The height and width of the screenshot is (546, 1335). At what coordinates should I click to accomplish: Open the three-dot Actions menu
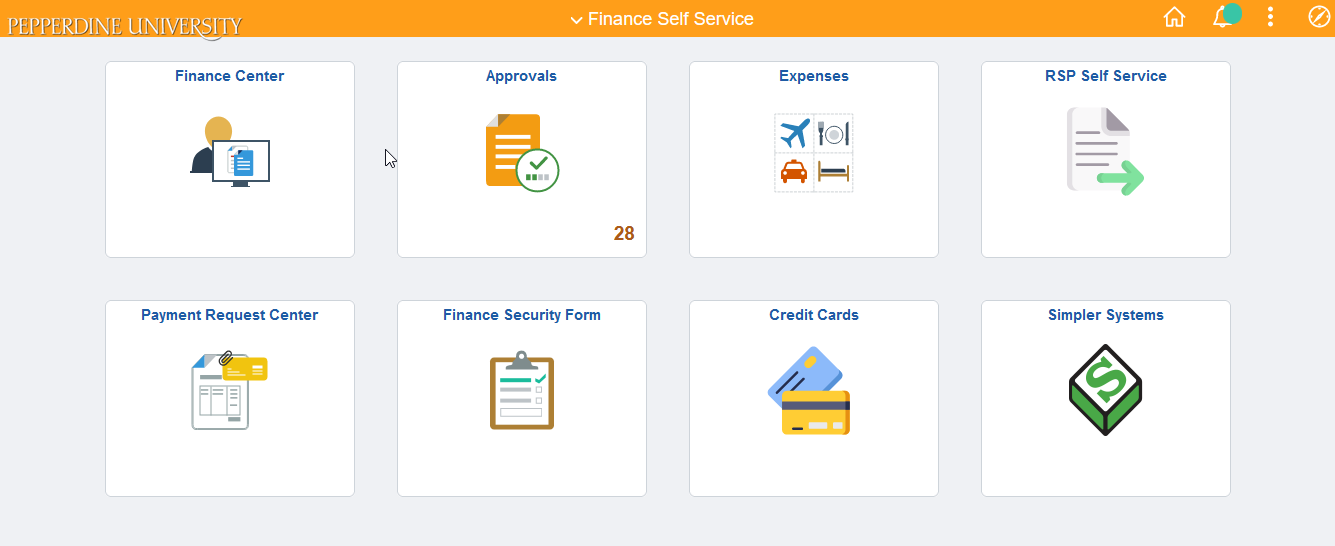click(x=1270, y=18)
